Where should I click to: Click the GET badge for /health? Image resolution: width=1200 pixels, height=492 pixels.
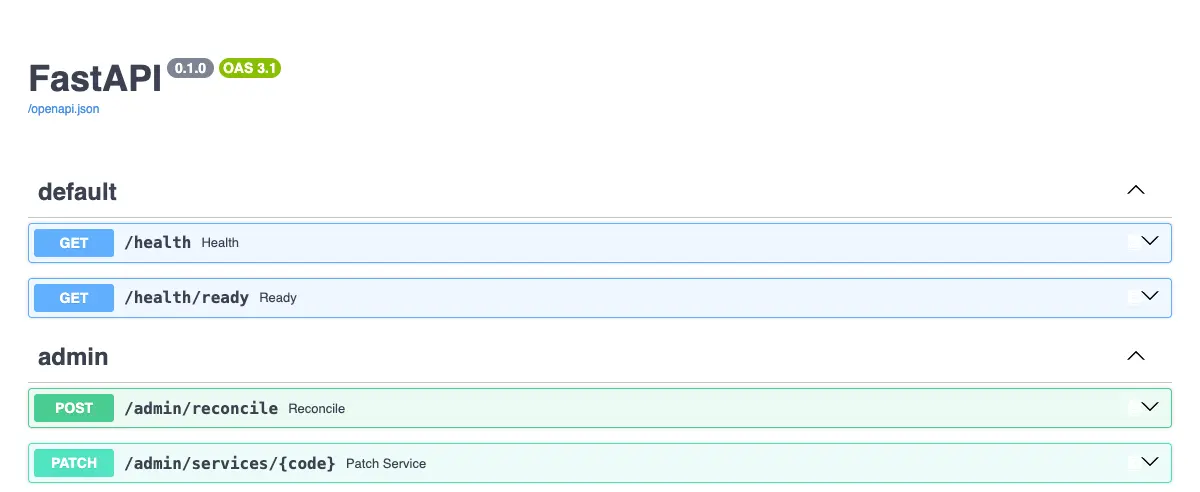74,243
